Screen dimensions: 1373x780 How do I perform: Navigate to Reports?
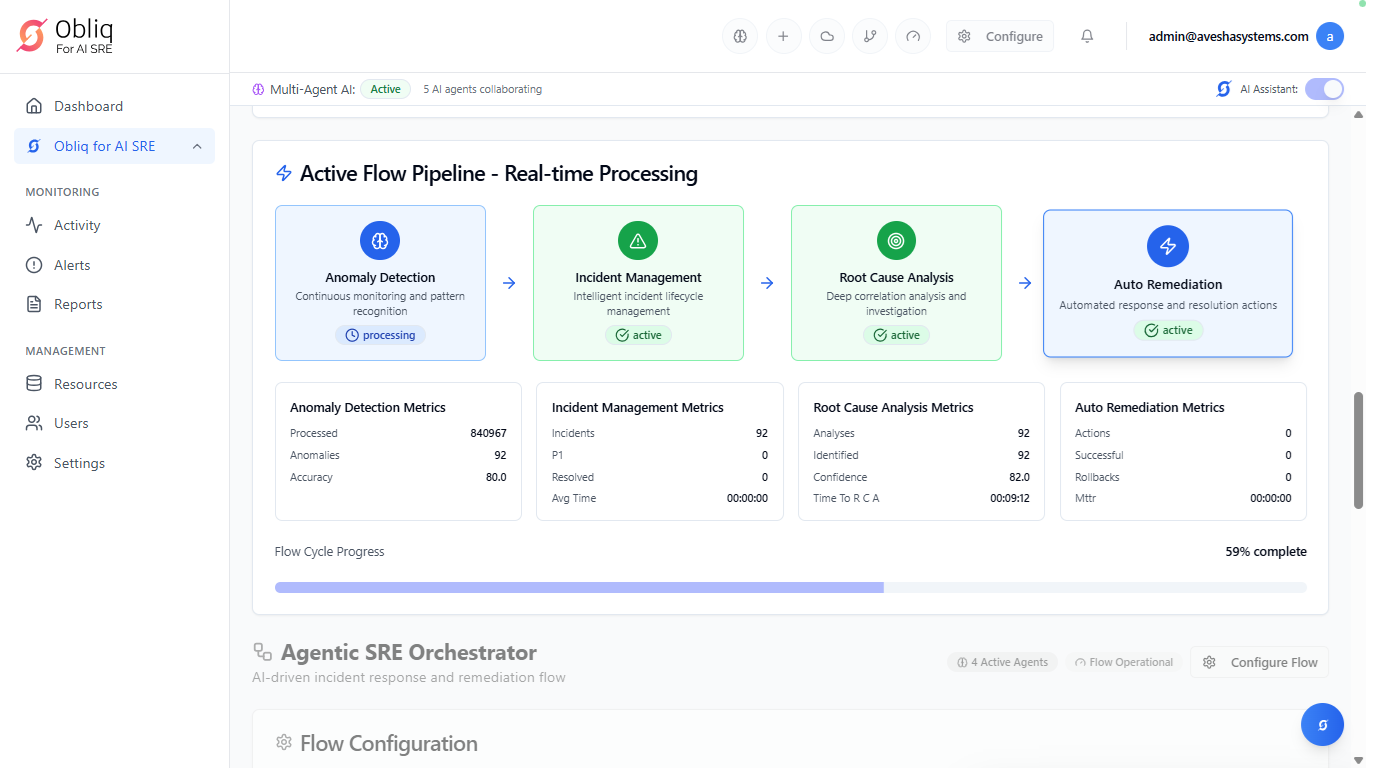pyautogui.click(x=114, y=304)
